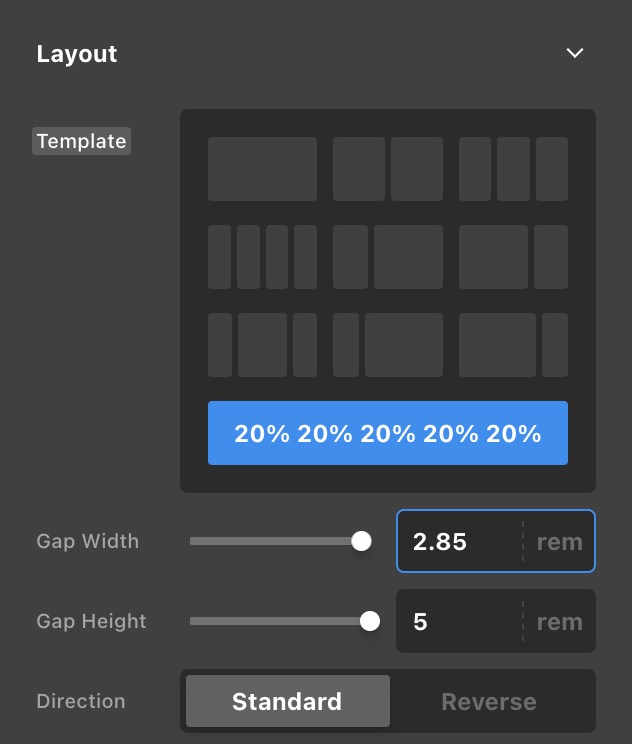Open the Gap Height rem unit dropdown
The image size is (632, 744).
tap(559, 622)
